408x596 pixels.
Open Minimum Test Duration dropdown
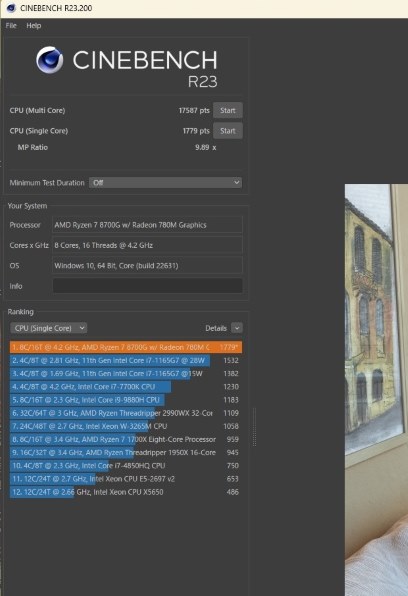(x=165, y=182)
